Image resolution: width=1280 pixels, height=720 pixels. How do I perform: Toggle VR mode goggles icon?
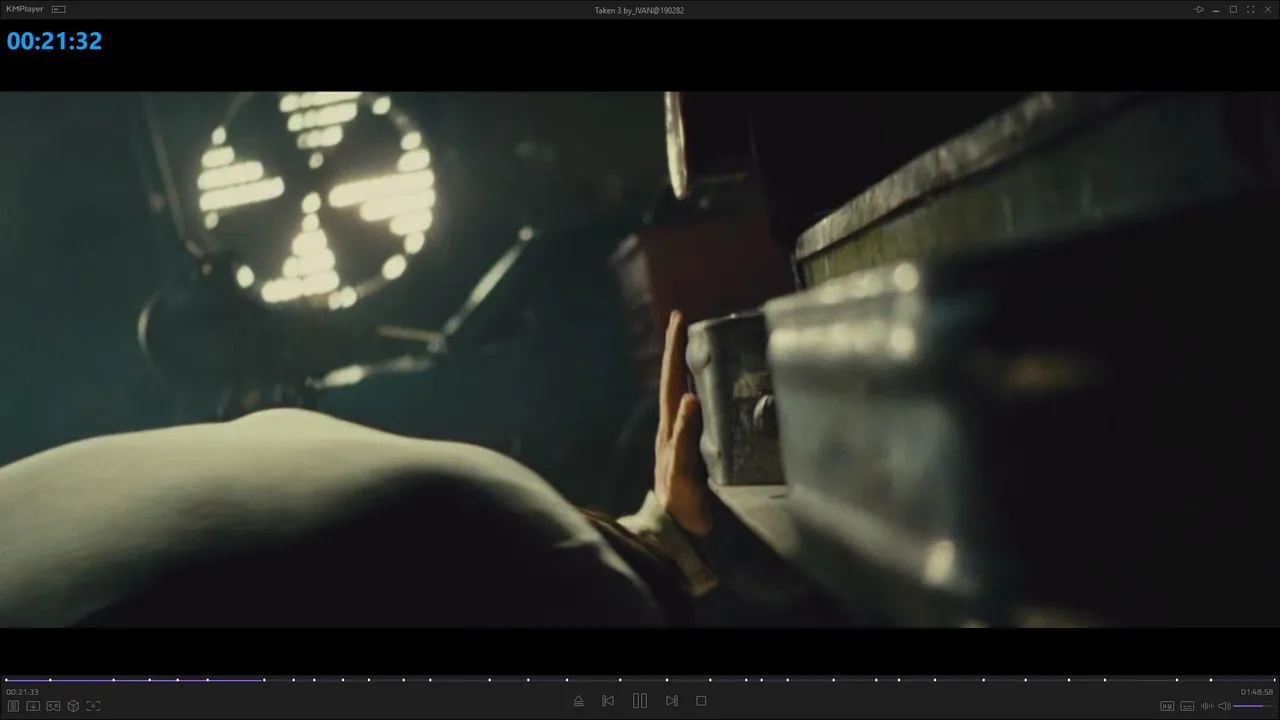(53, 706)
